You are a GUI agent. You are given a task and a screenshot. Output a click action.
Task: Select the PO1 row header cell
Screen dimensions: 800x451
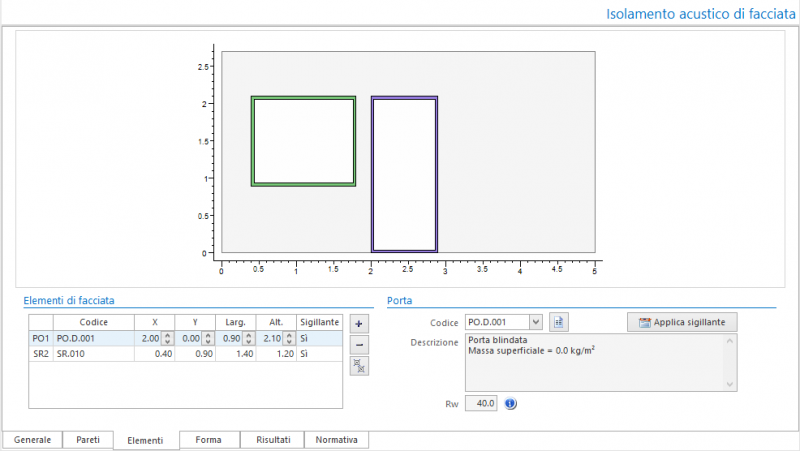(x=41, y=338)
